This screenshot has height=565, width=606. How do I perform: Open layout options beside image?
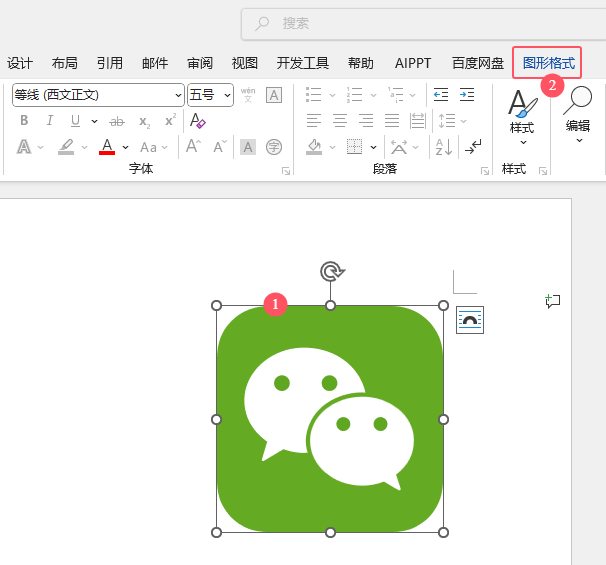click(470, 320)
